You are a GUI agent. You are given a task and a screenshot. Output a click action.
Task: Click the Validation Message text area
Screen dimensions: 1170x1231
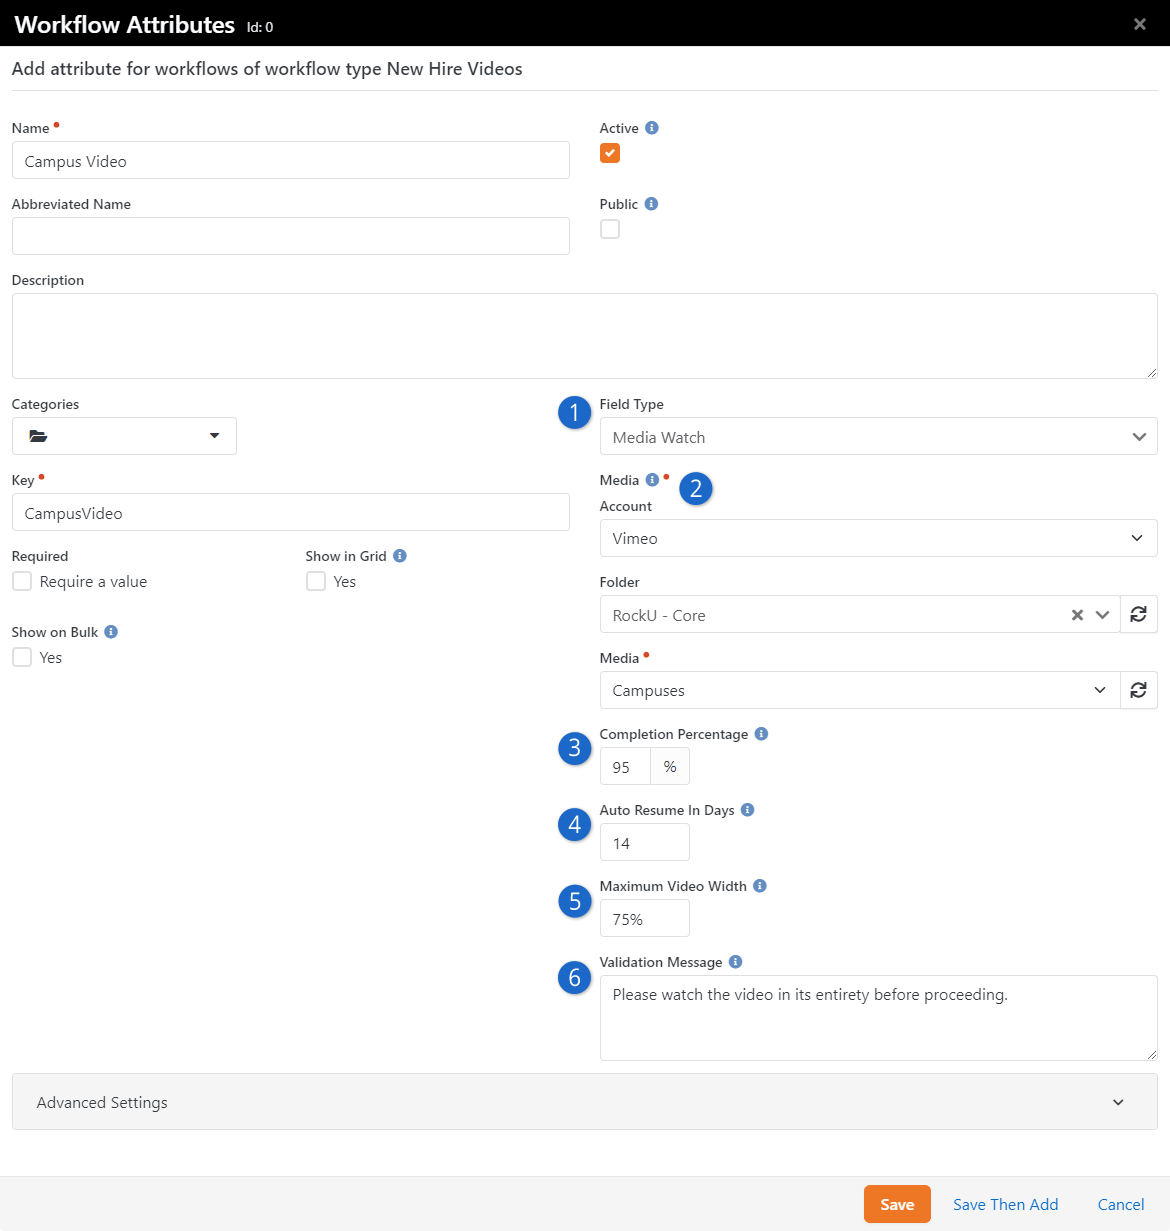tap(878, 1018)
